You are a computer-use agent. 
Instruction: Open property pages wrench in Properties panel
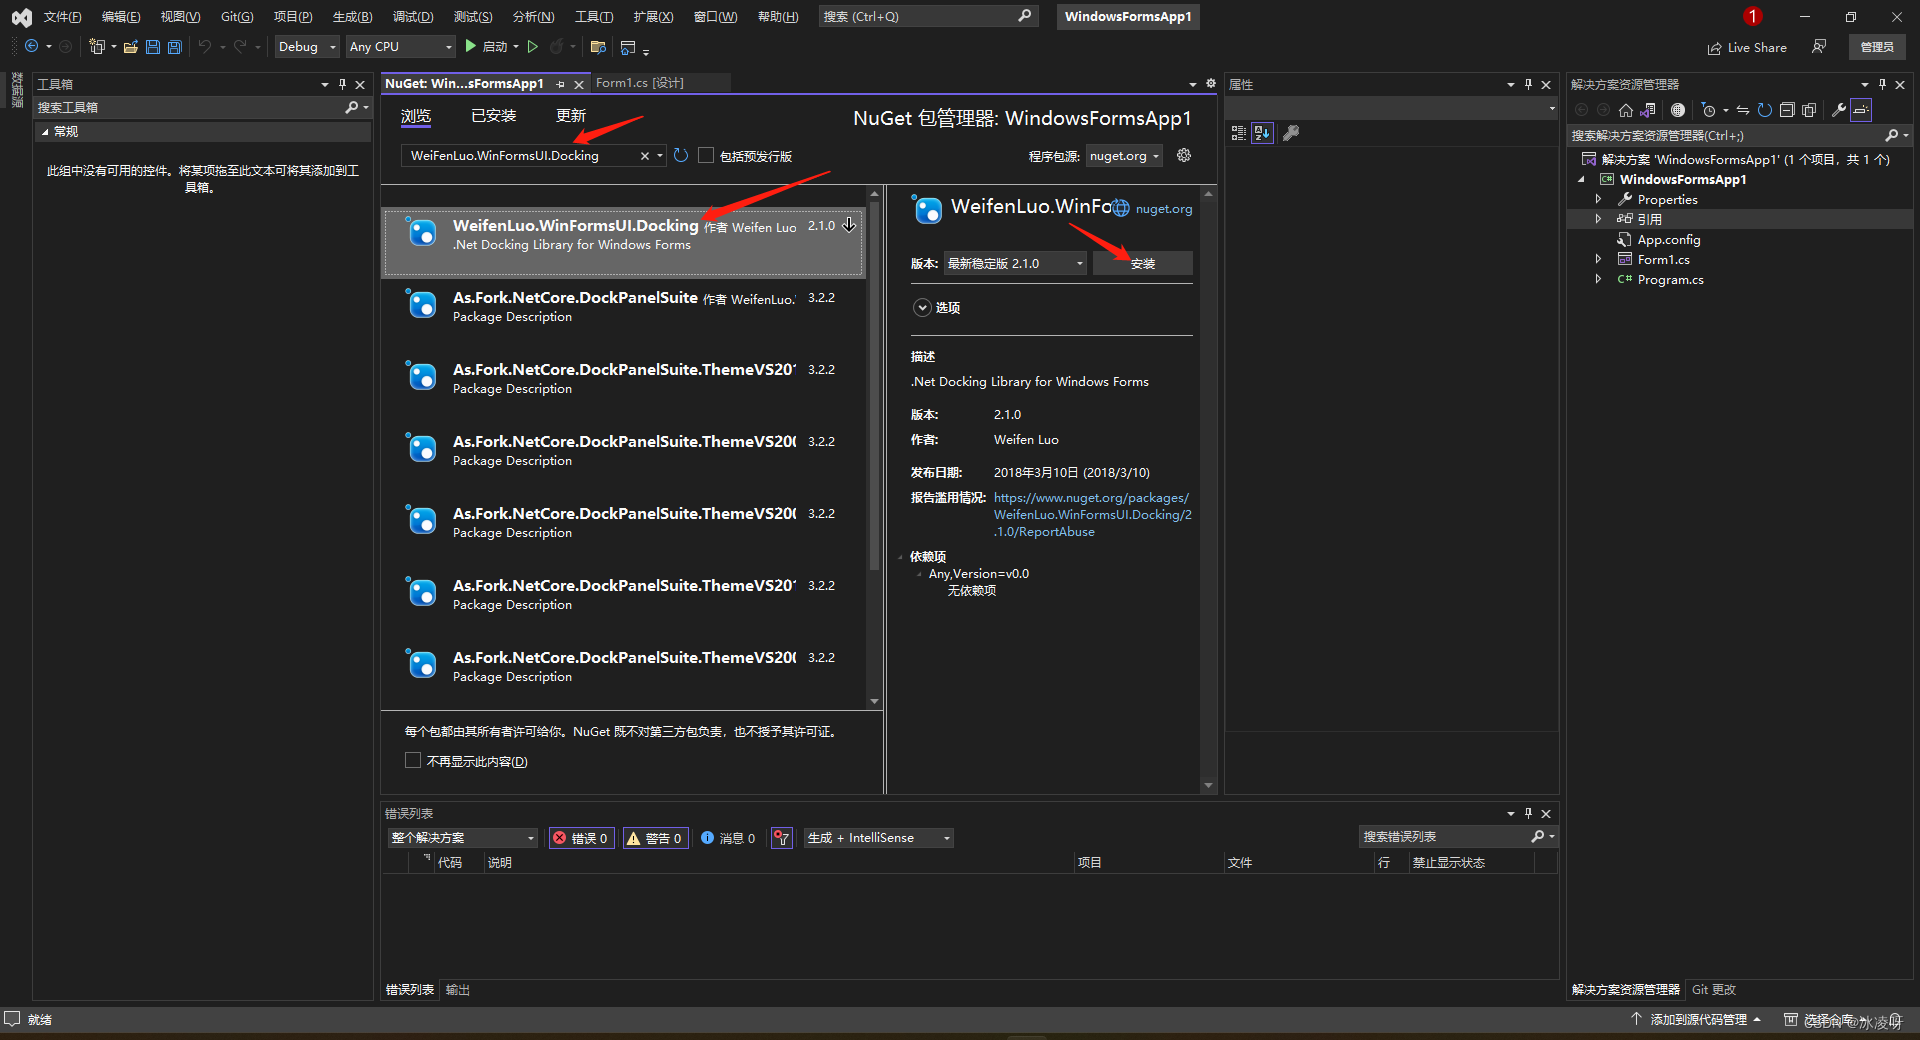point(1291,133)
